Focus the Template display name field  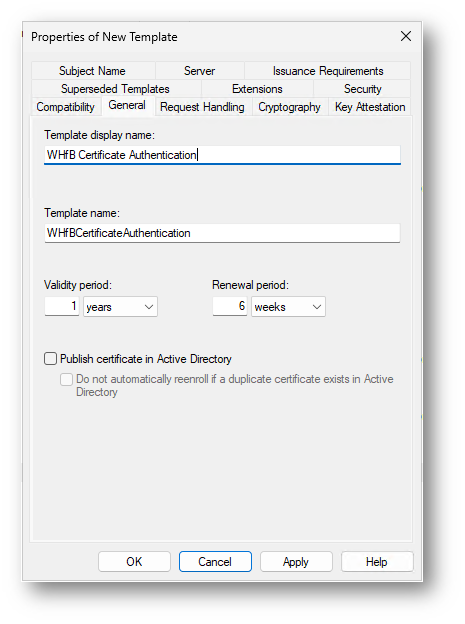click(x=222, y=155)
